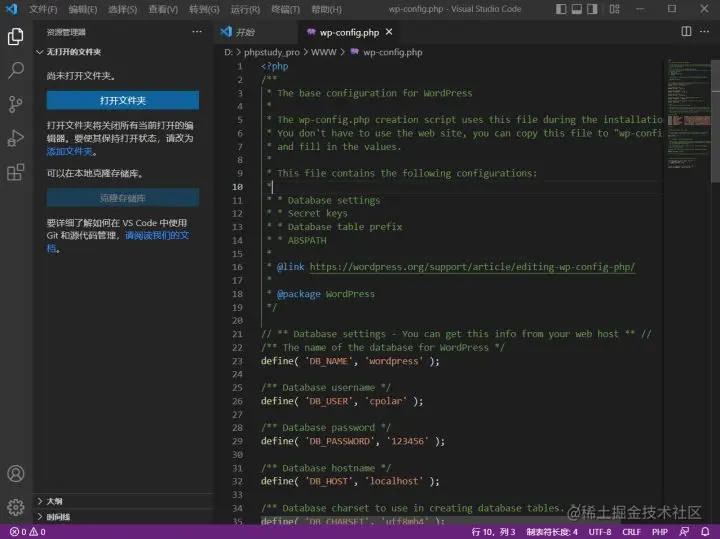720x539 pixels.
Task: Open the 转到(G) menu
Action: point(204,9)
